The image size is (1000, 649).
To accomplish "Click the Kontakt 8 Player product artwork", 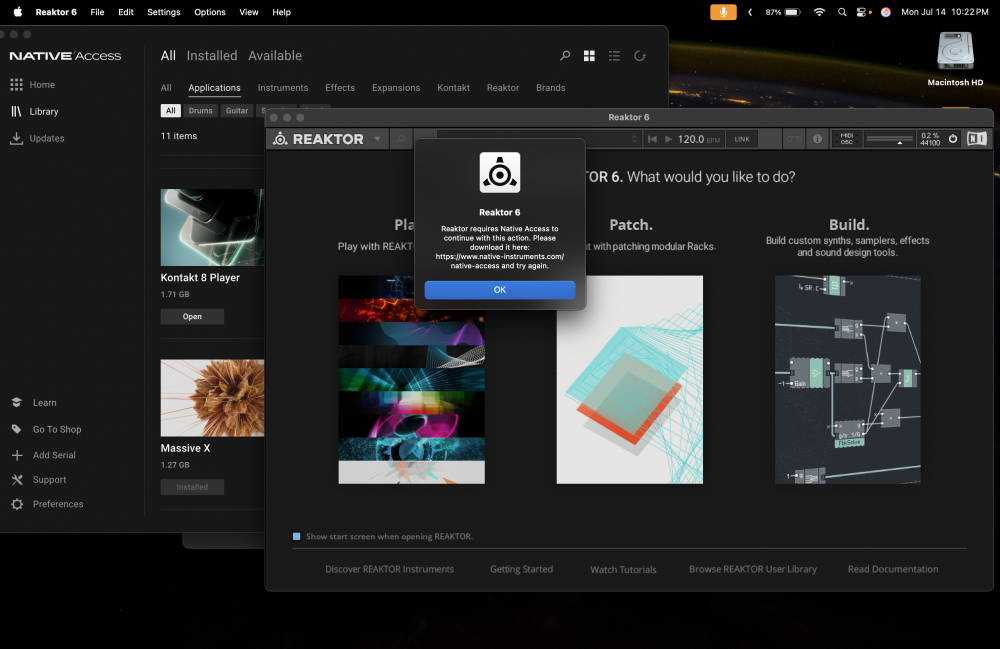I will 212,228.
